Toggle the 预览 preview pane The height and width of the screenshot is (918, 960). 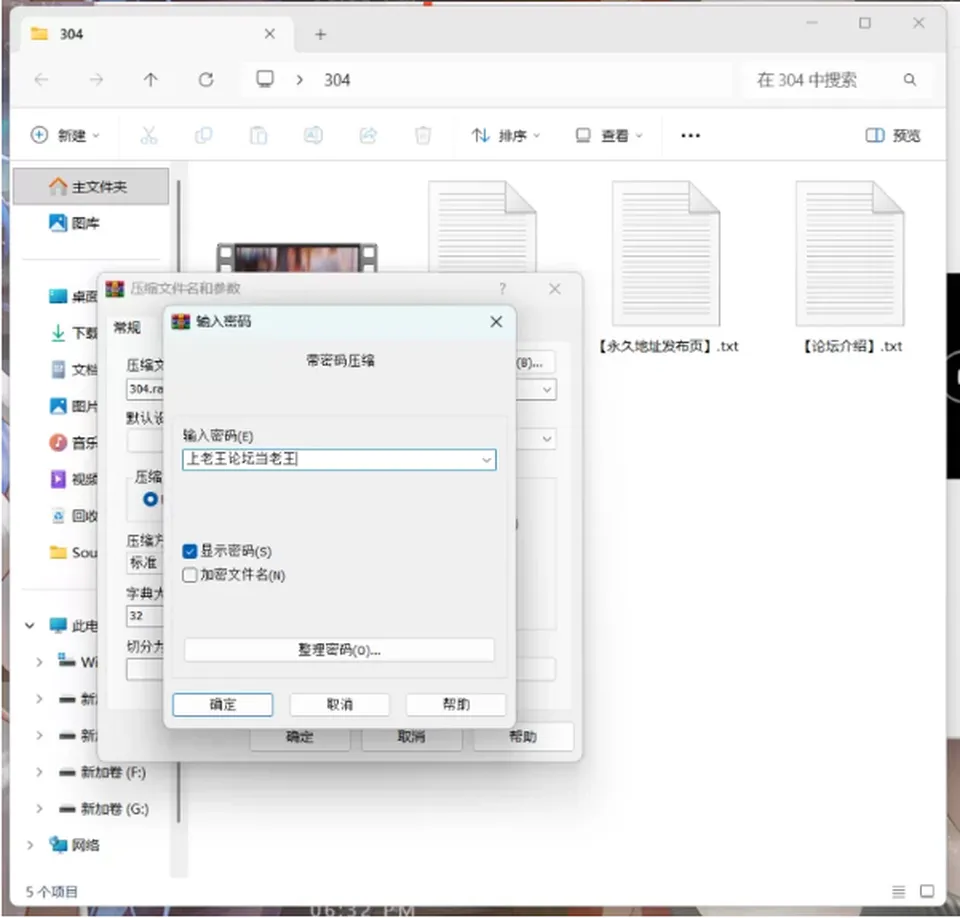(x=893, y=135)
